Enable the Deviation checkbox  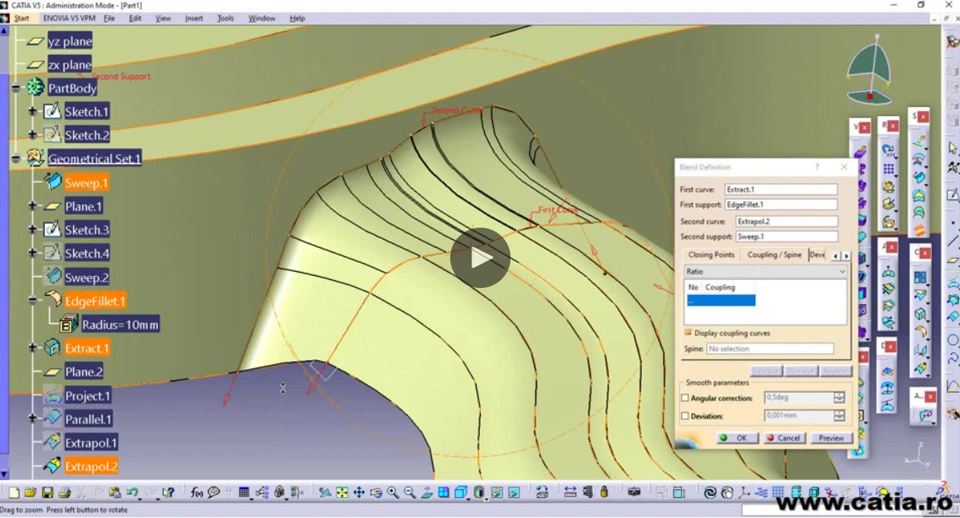(x=685, y=416)
